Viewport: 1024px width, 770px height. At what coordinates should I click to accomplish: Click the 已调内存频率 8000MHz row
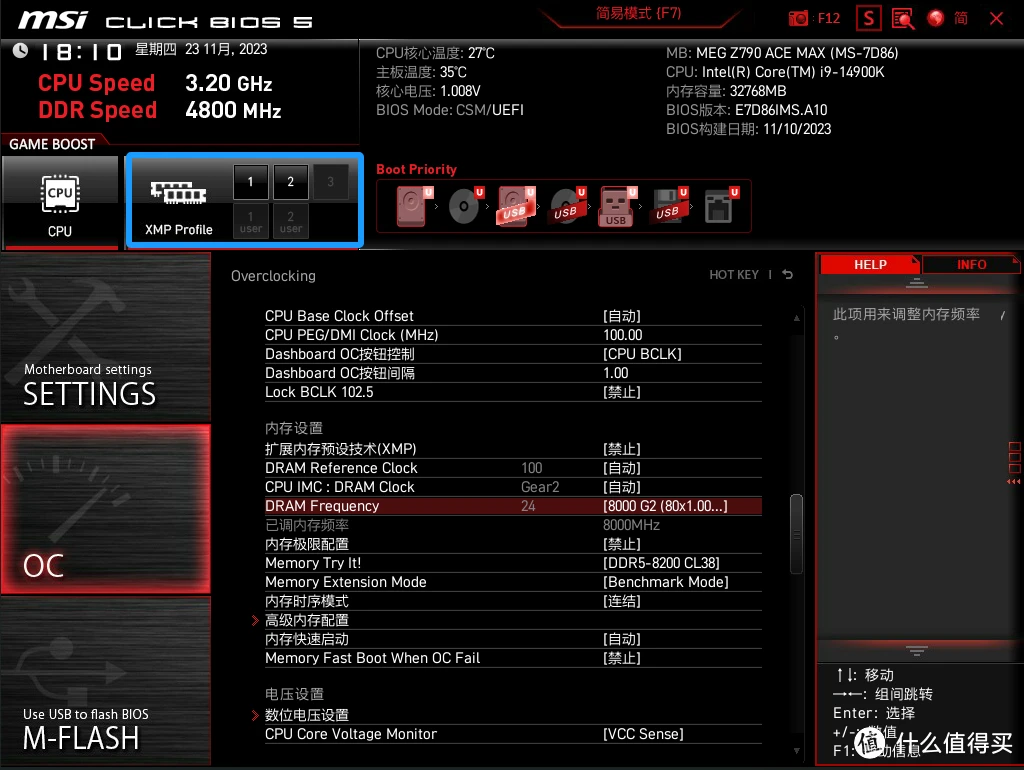513,525
